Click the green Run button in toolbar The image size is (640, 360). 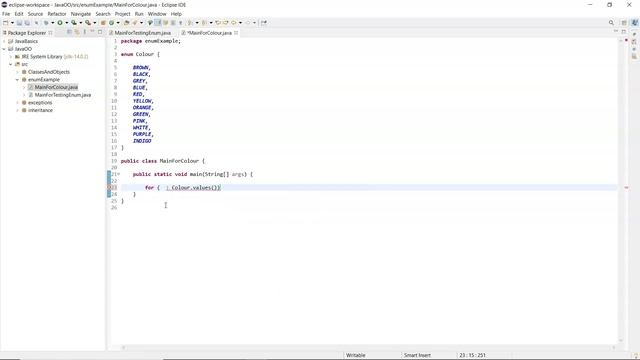pyautogui.click(x=60, y=23)
